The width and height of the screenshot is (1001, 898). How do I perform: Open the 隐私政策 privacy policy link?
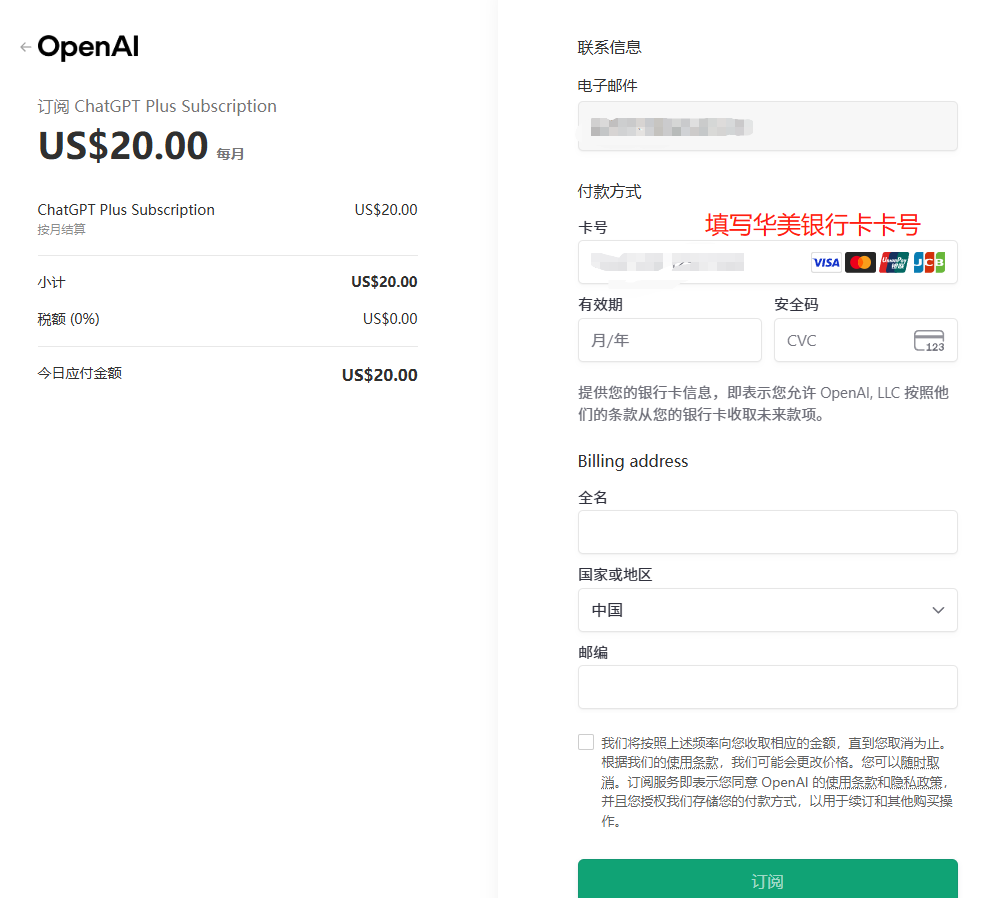tap(917, 782)
